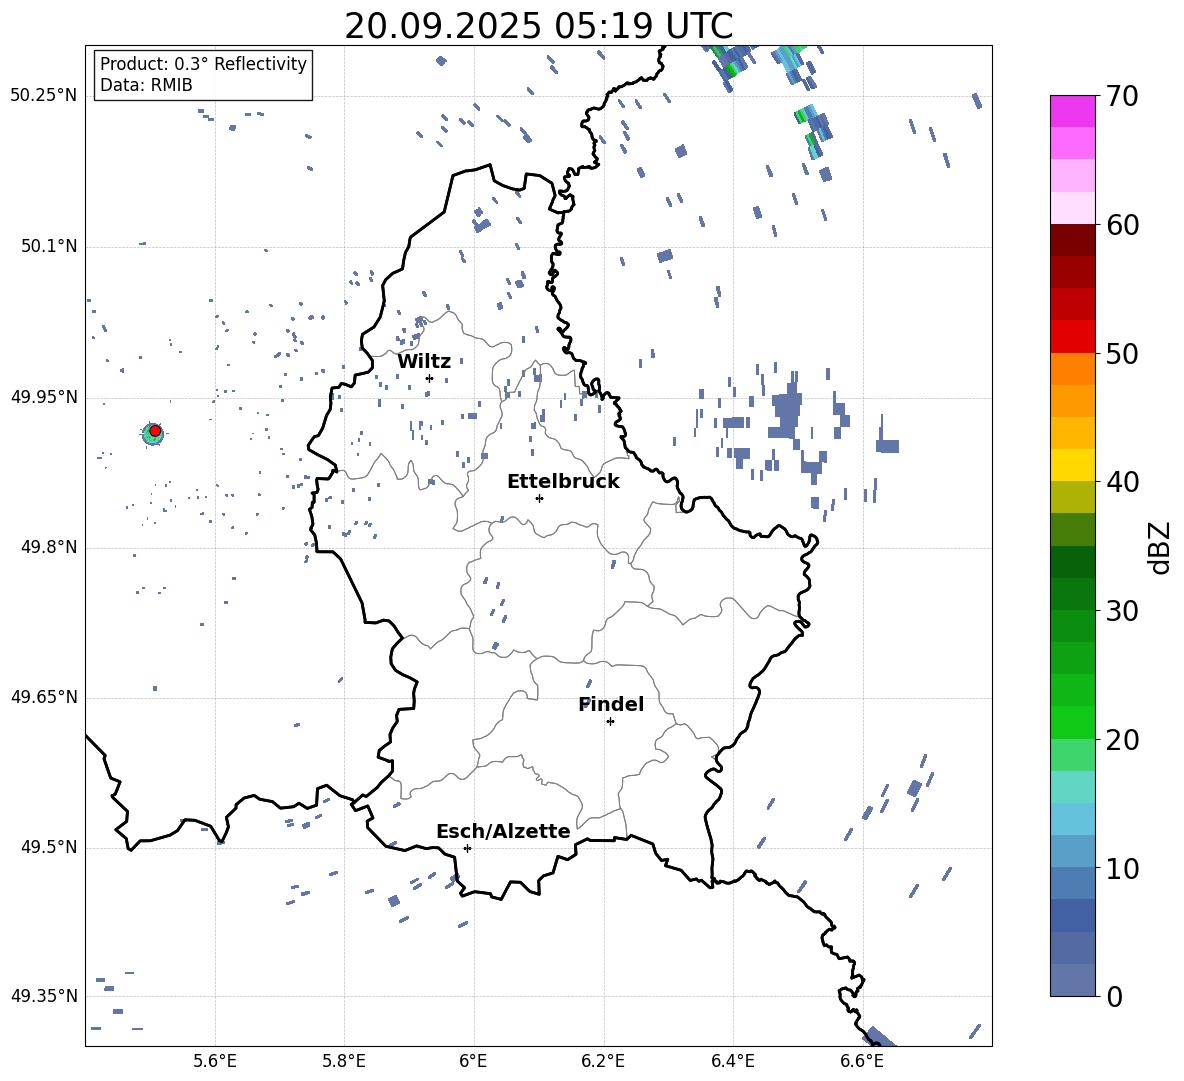Click the Esch/Alzette city label

[503, 831]
